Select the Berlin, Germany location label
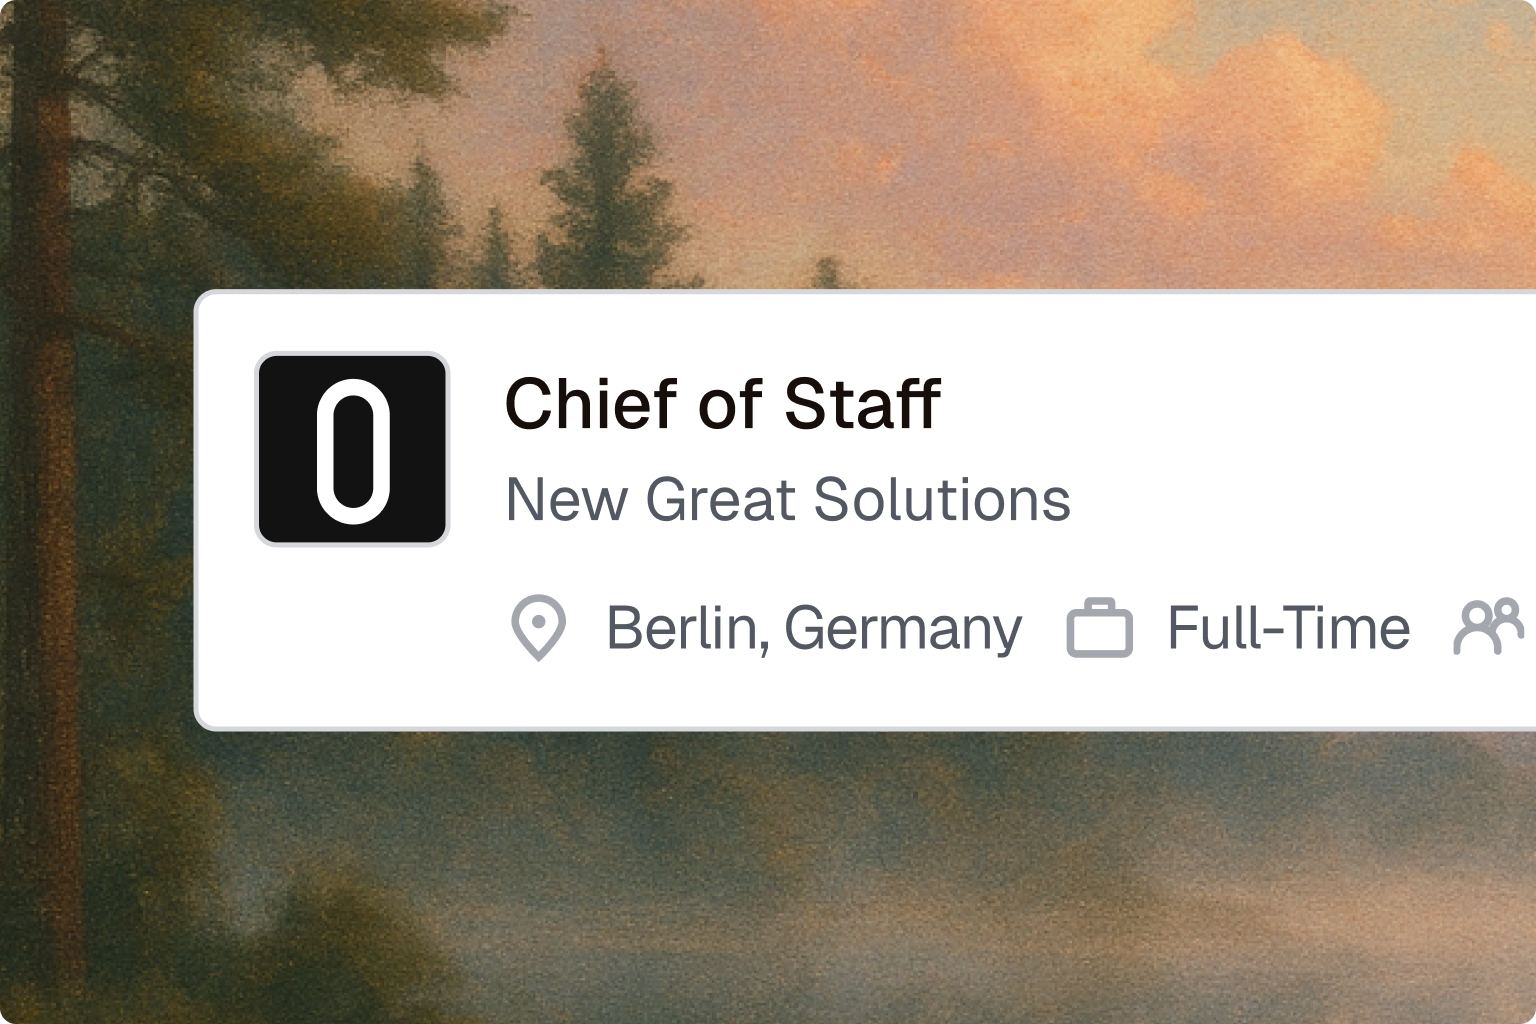 point(814,628)
